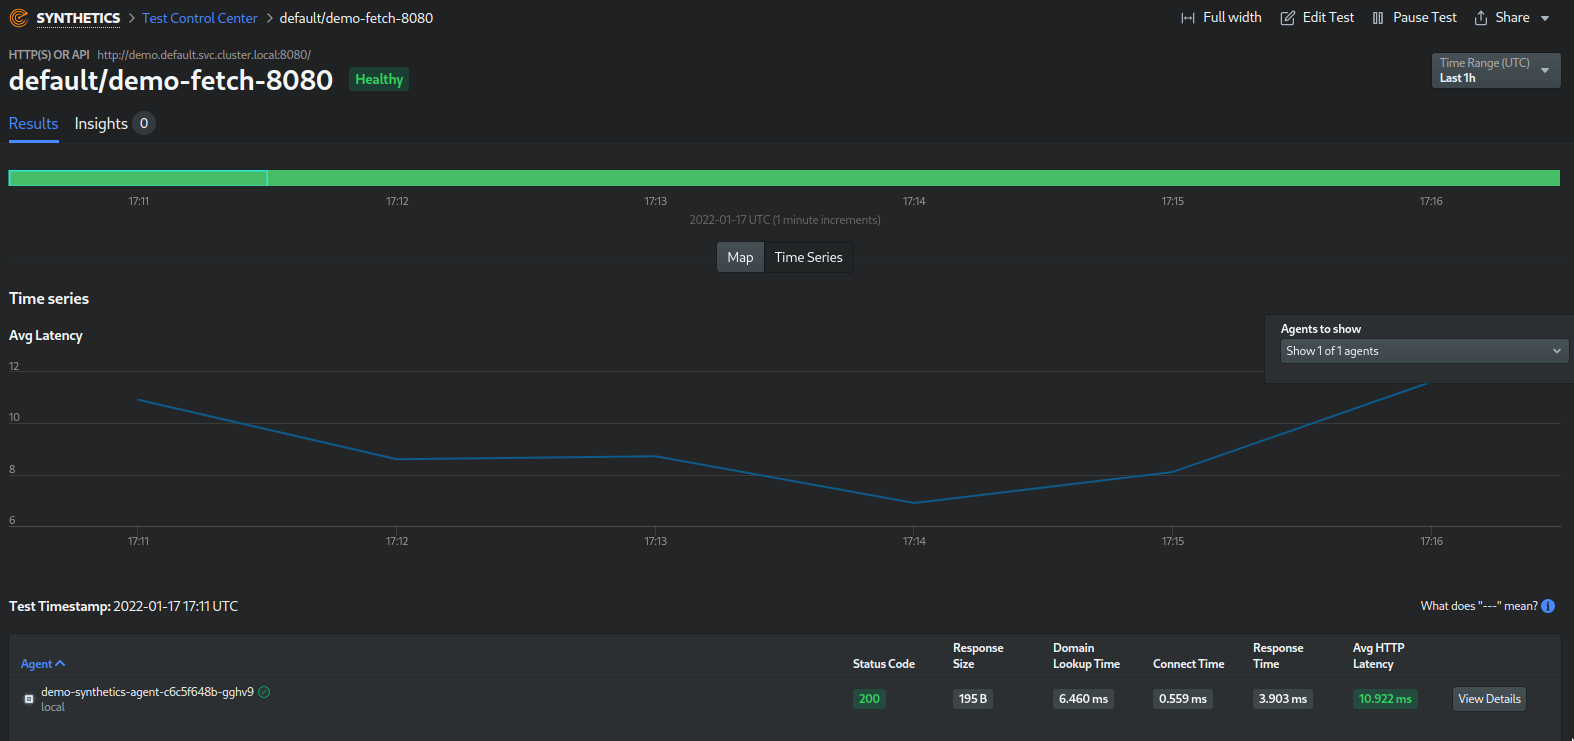1574x741 pixels.
Task: Click the View Details button
Action: click(x=1489, y=699)
